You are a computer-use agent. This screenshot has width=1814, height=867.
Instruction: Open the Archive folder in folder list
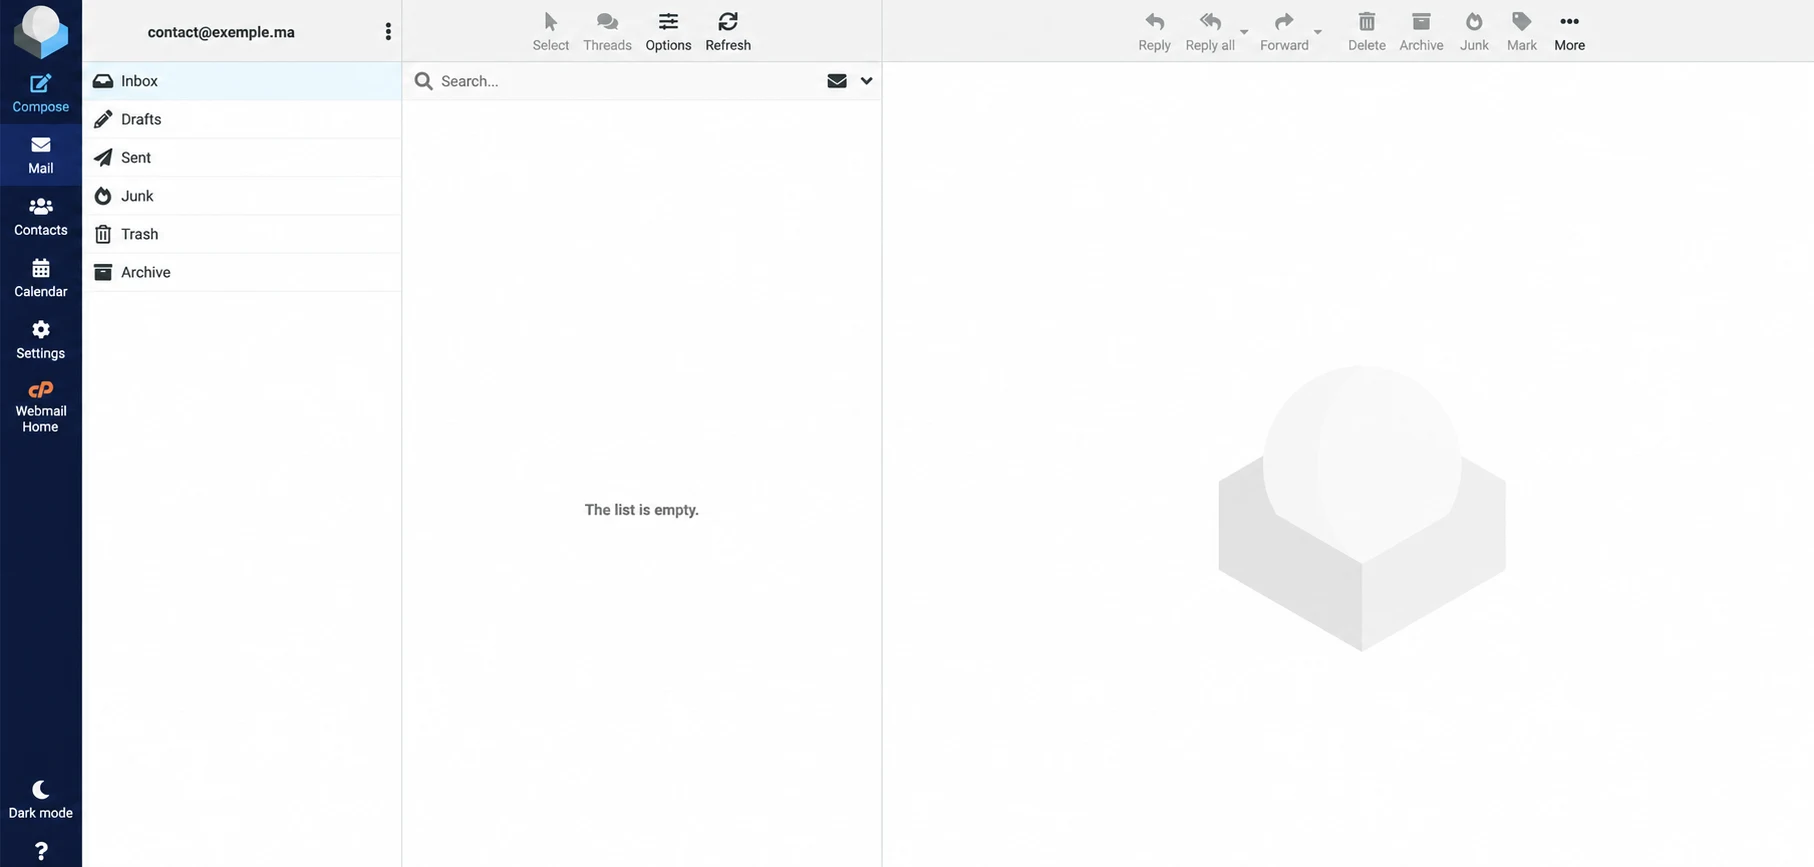(x=242, y=272)
